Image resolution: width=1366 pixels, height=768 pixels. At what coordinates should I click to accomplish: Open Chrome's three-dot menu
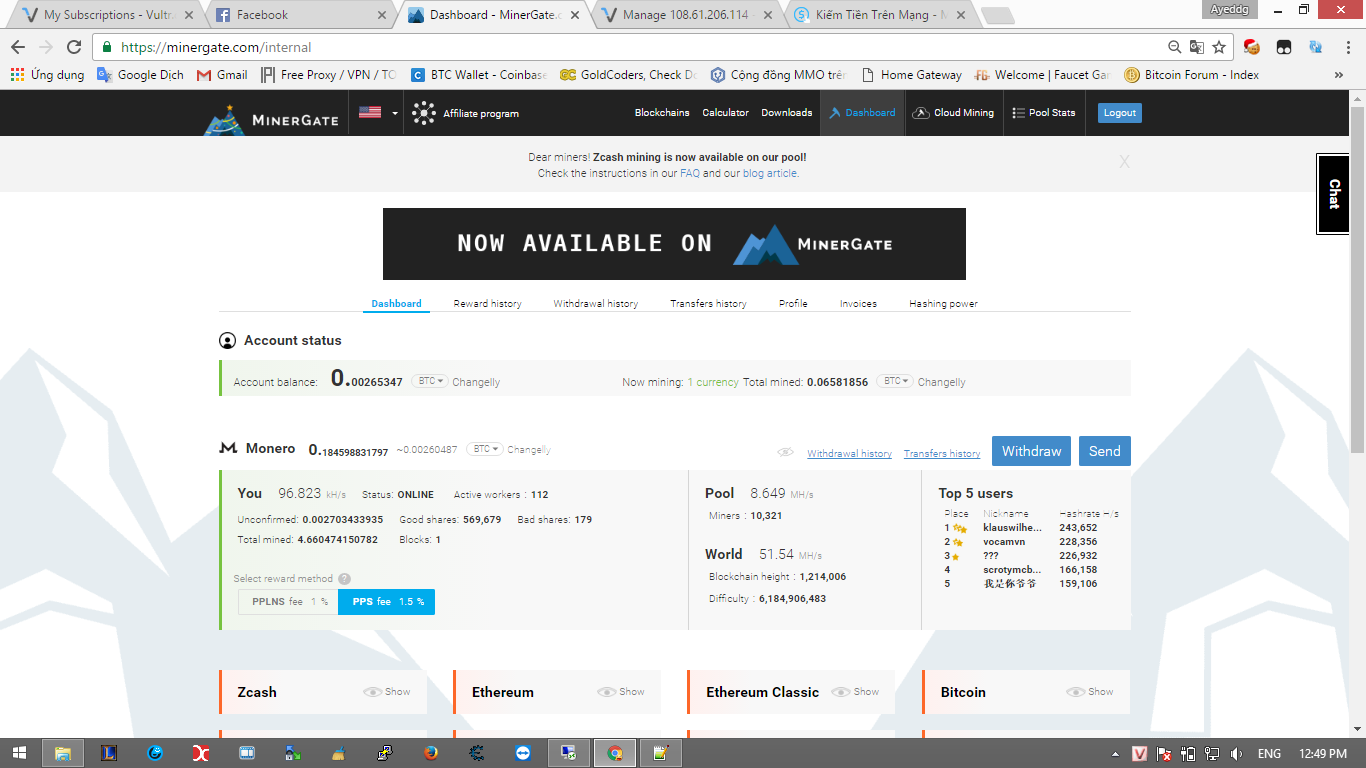coord(1346,47)
